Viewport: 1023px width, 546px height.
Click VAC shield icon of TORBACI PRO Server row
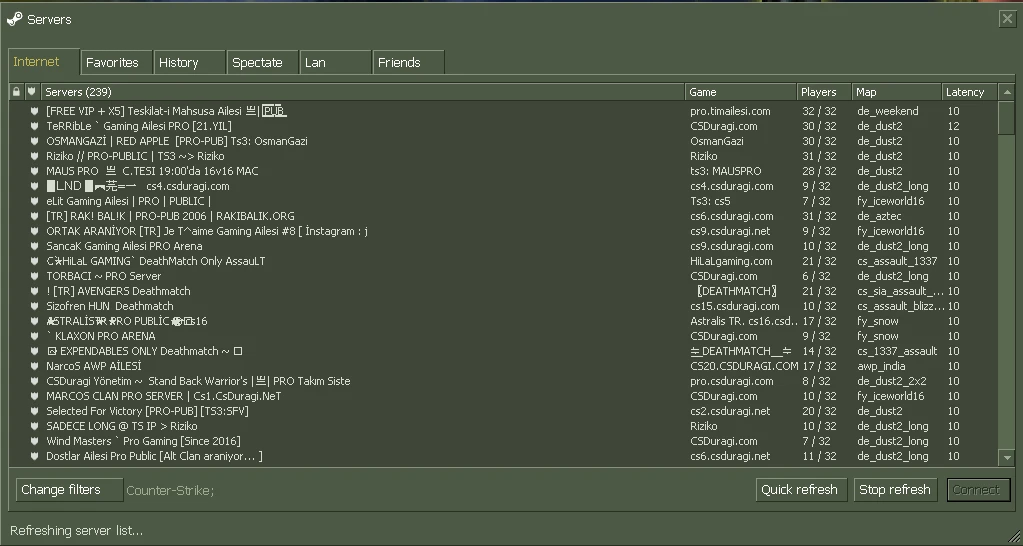coord(35,276)
